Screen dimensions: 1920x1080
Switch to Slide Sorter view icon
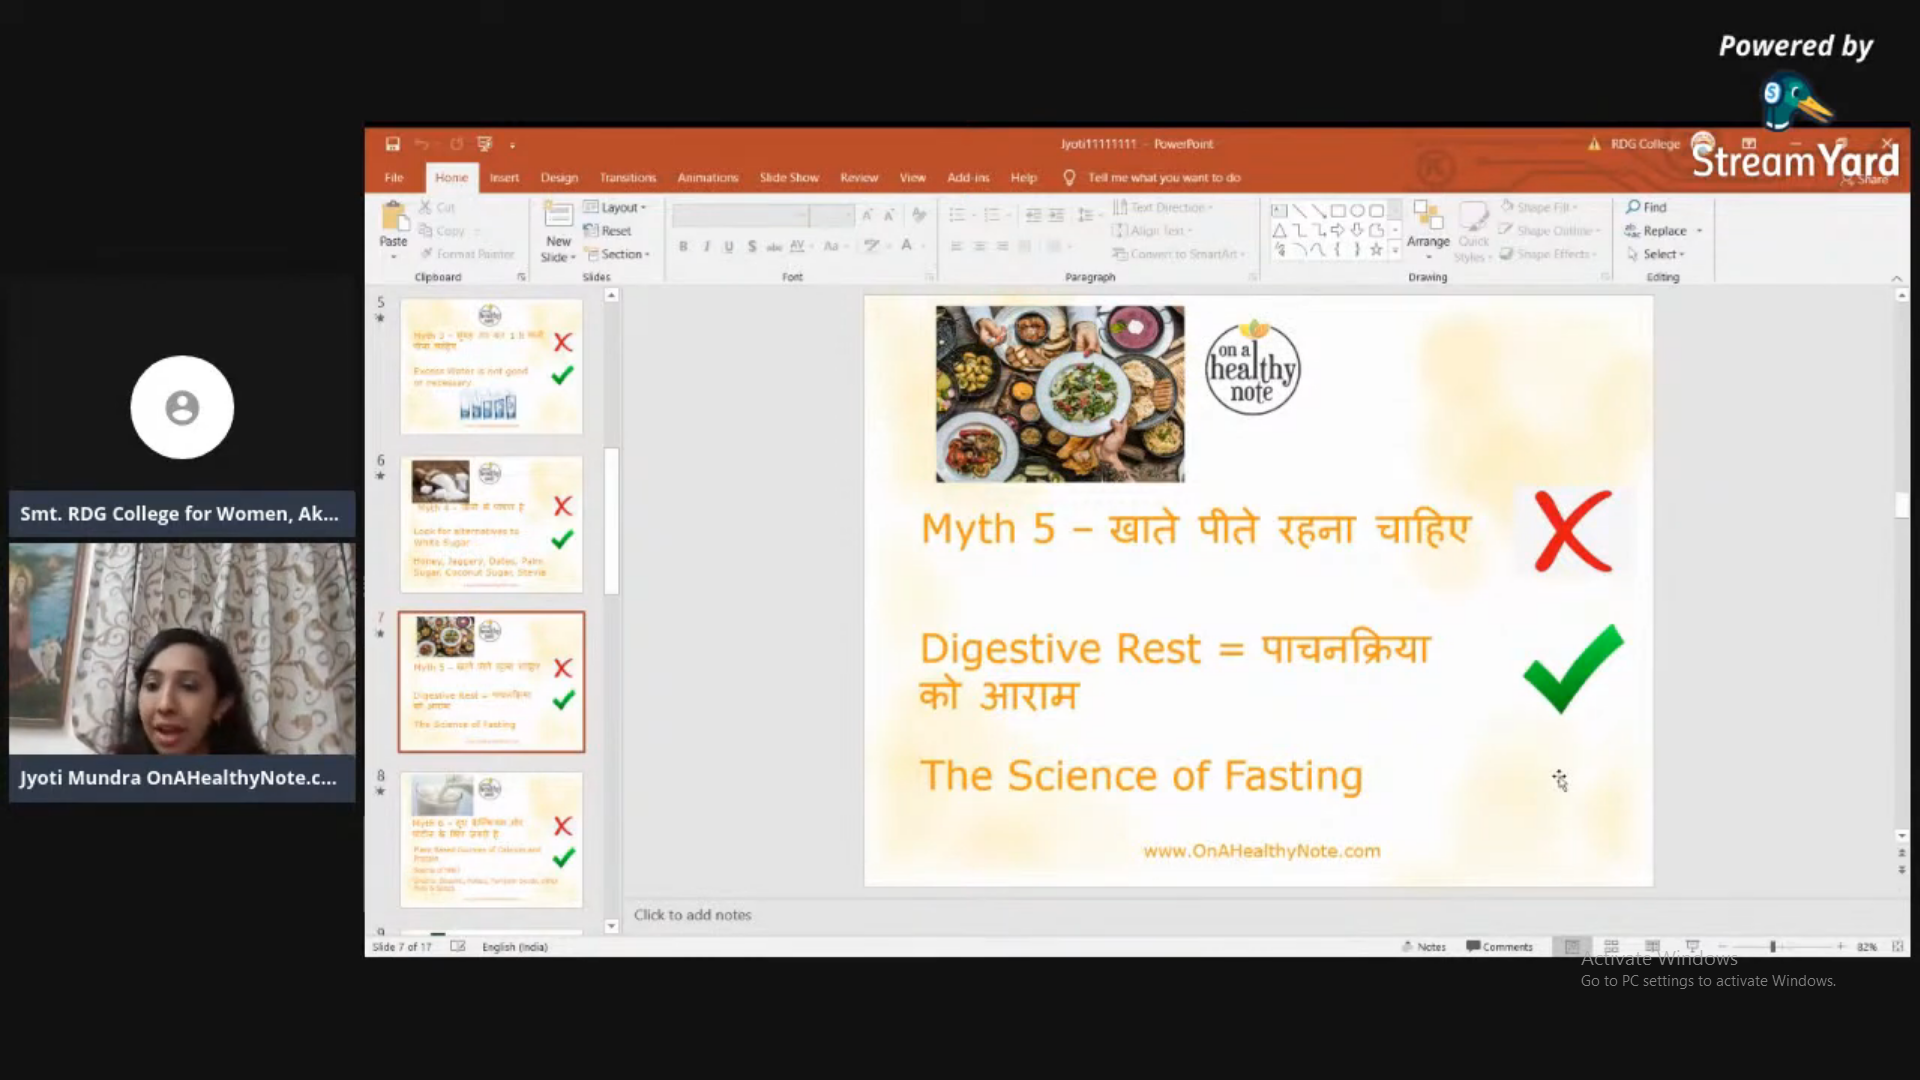[1611, 946]
